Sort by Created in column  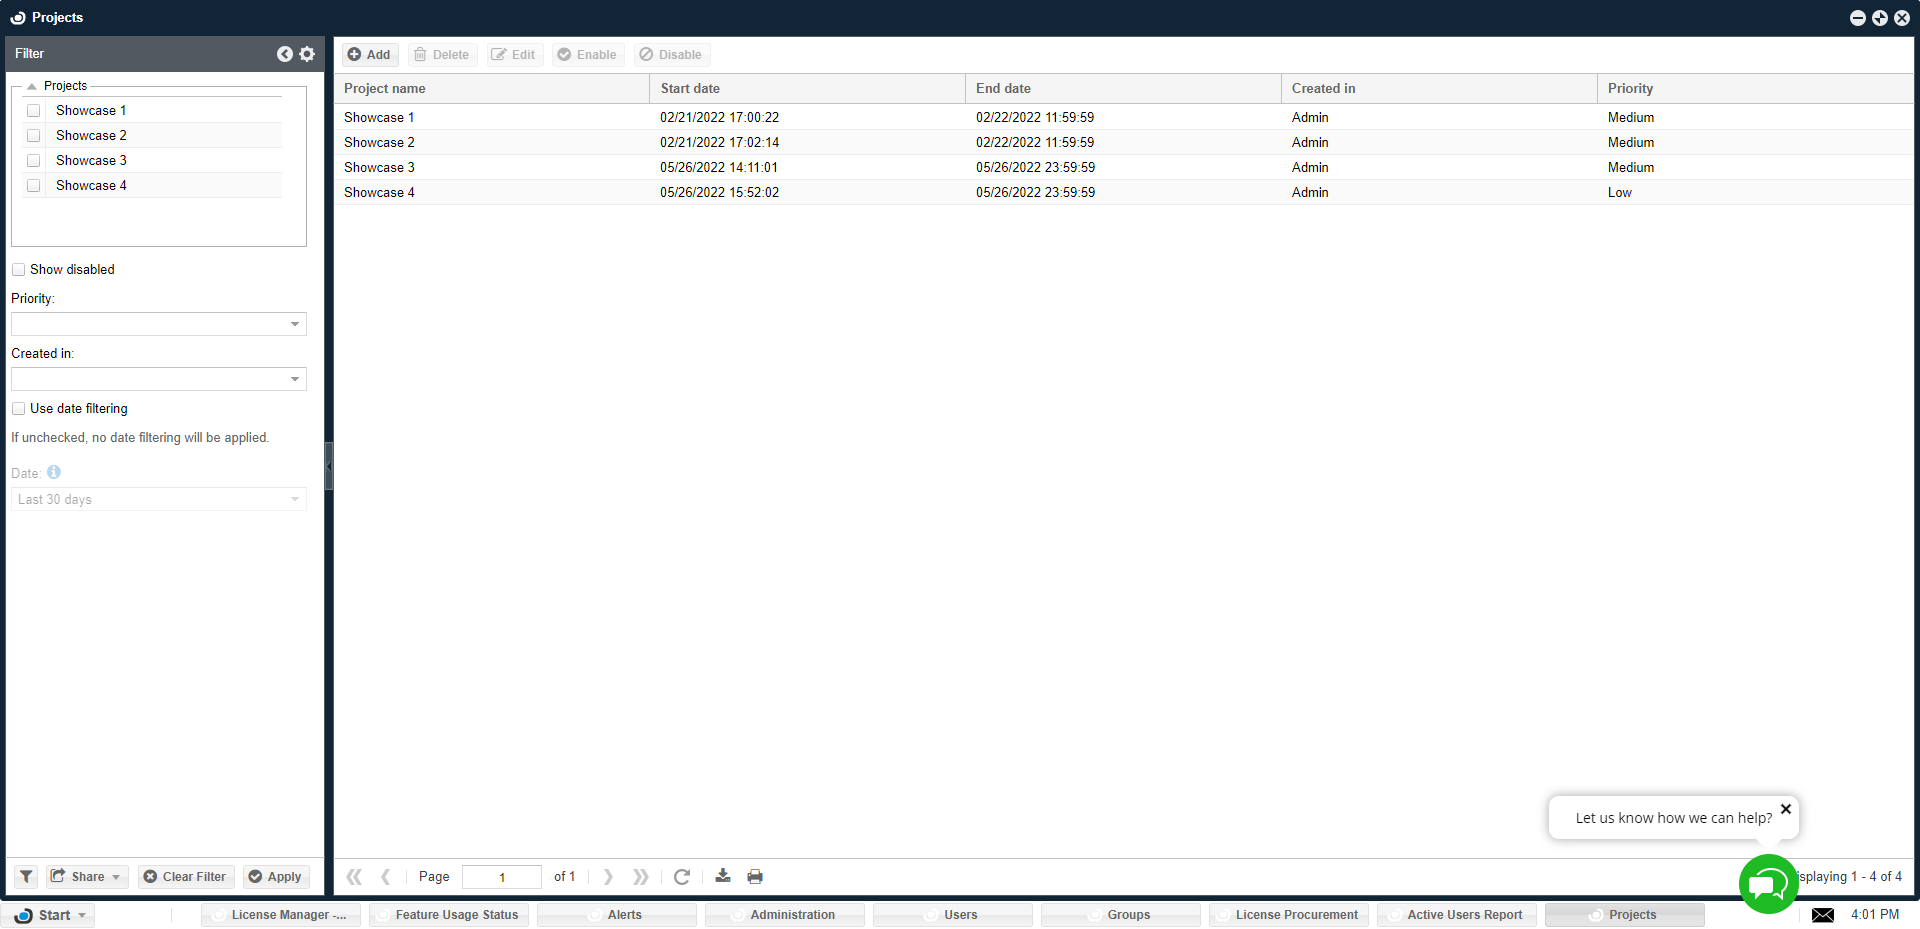click(1439, 89)
